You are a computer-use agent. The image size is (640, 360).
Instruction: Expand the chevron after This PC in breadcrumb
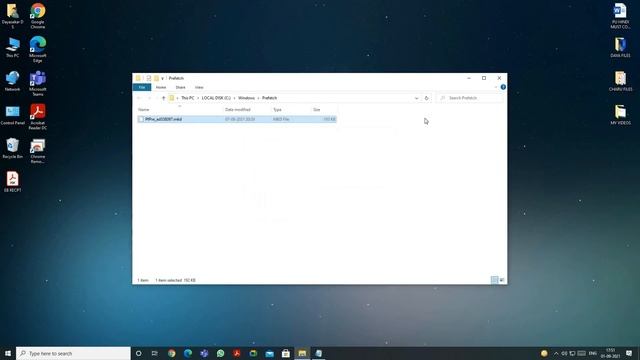click(198, 98)
